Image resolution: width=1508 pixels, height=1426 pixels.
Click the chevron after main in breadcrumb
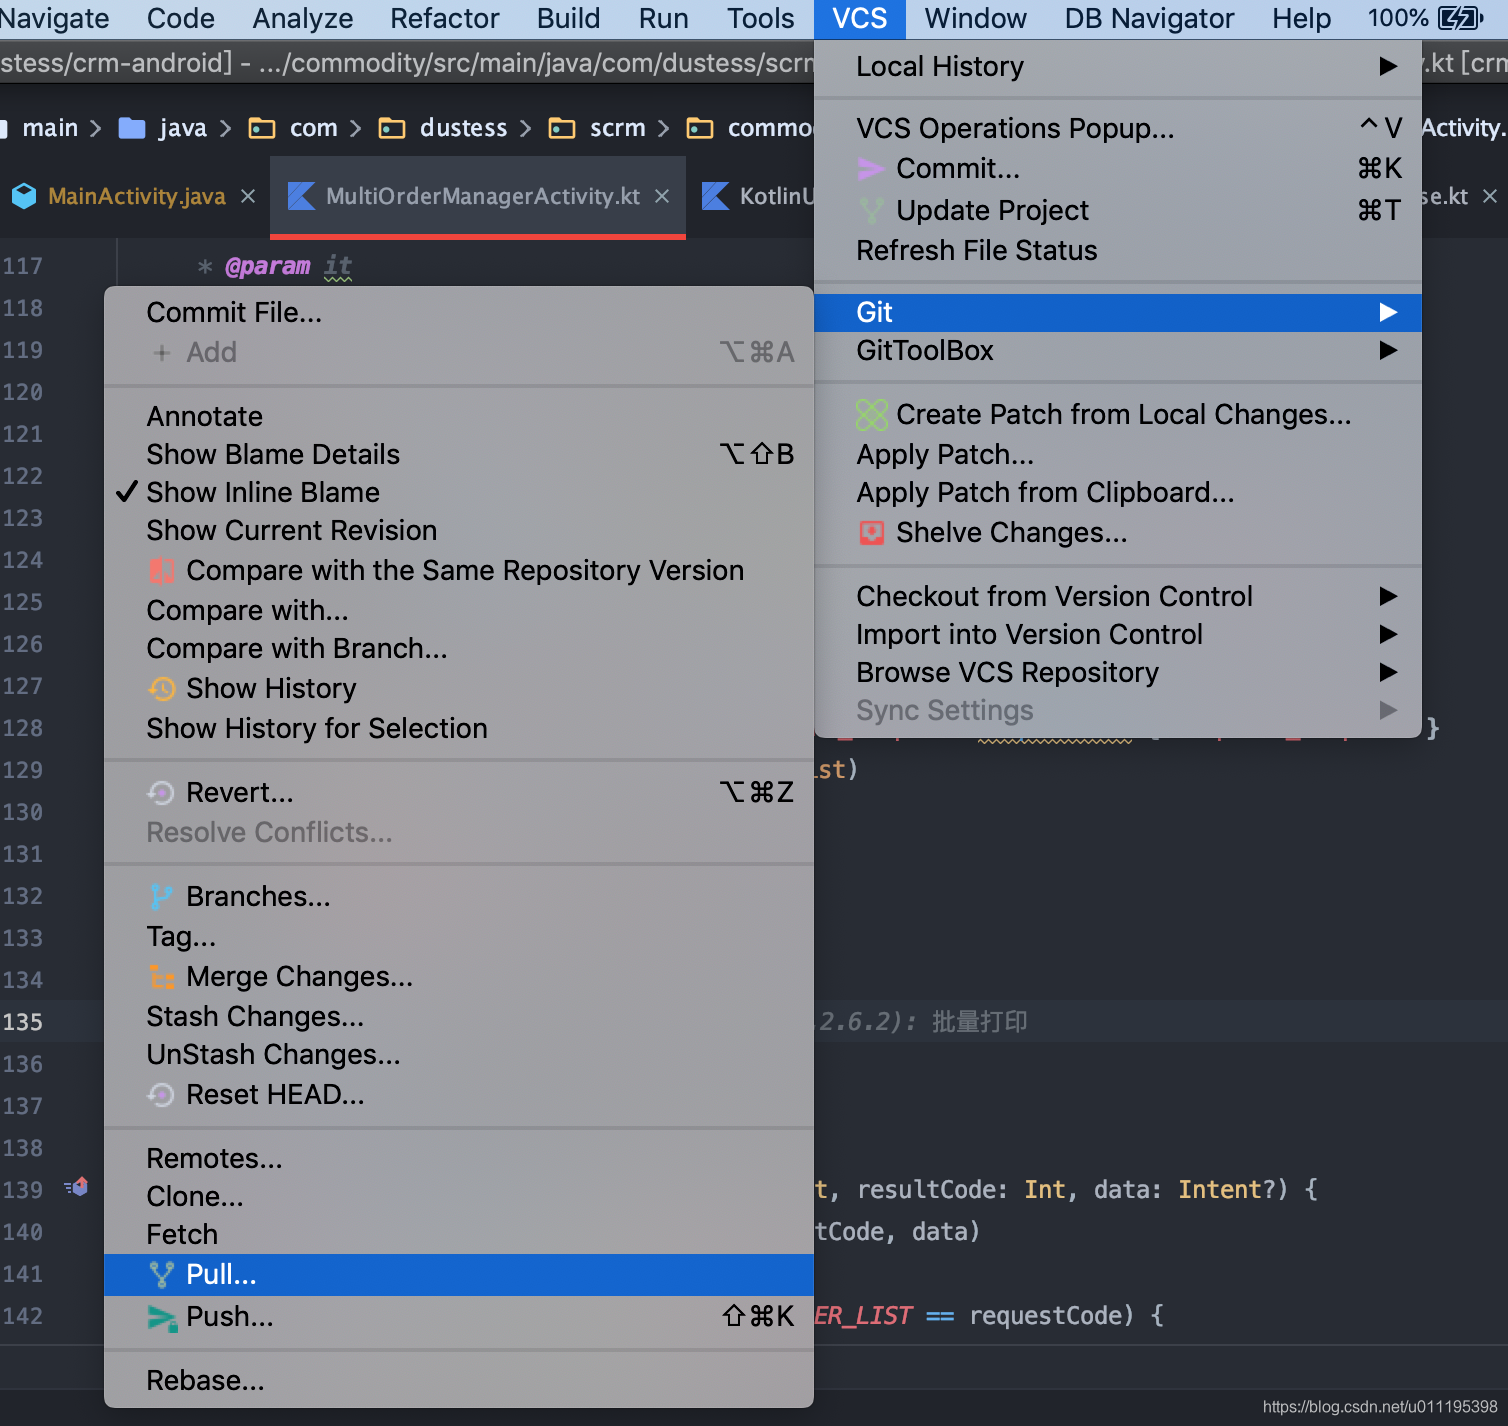pos(96,128)
